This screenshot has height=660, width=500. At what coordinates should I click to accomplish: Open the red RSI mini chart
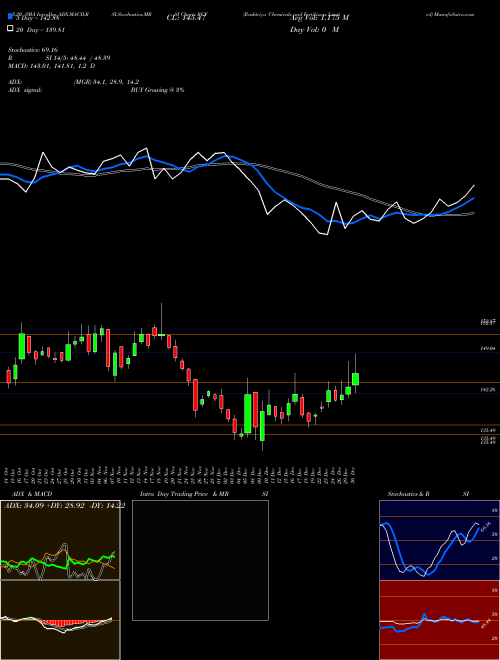click(x=439, y=620)
